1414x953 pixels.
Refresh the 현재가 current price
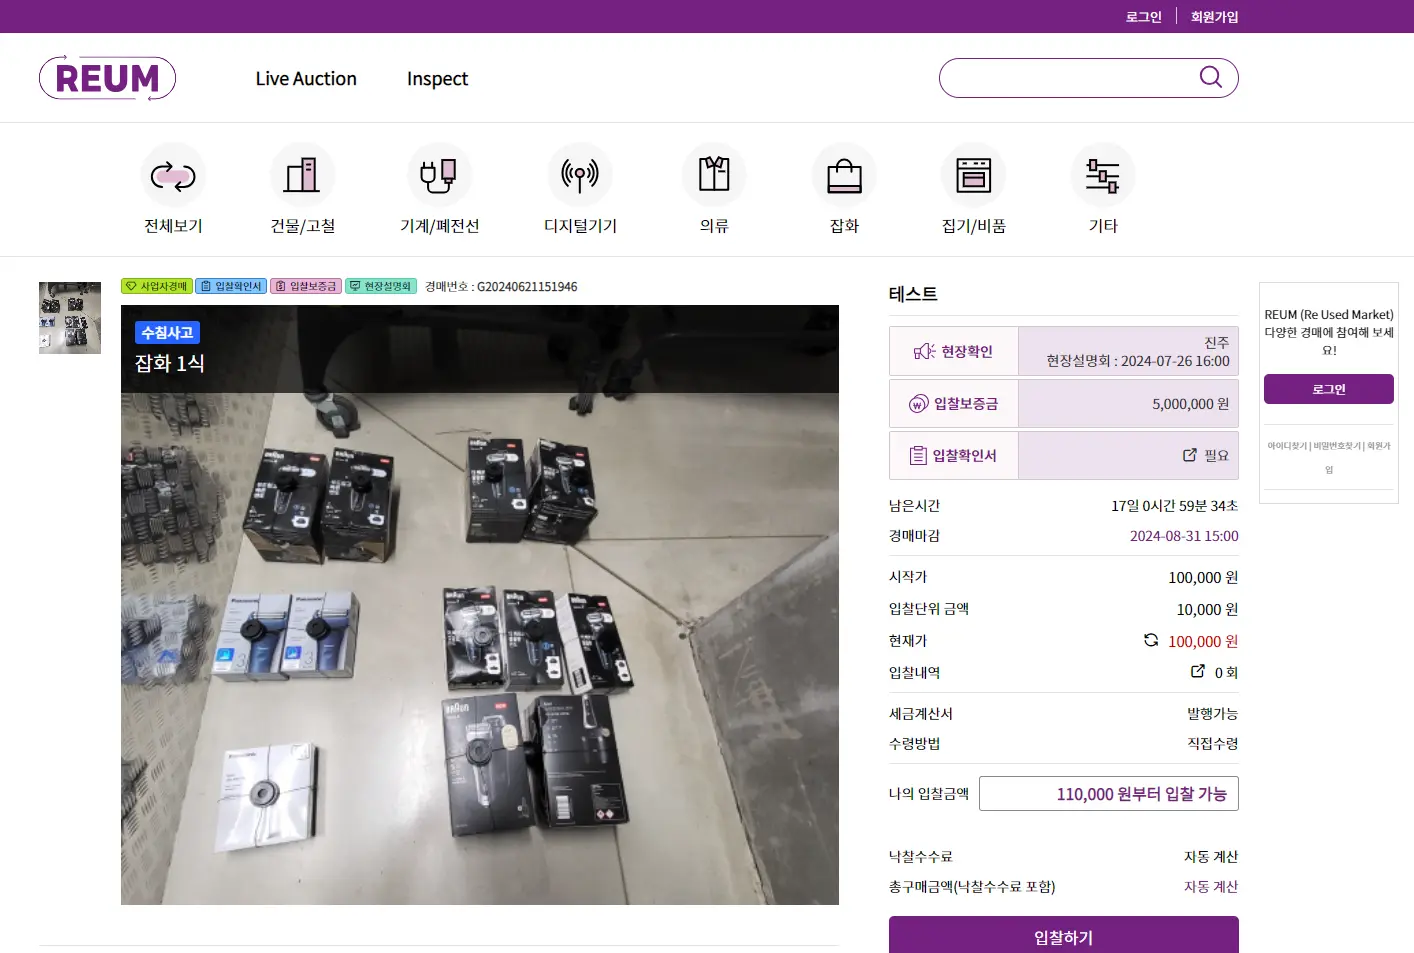[x=1151, y=640]
